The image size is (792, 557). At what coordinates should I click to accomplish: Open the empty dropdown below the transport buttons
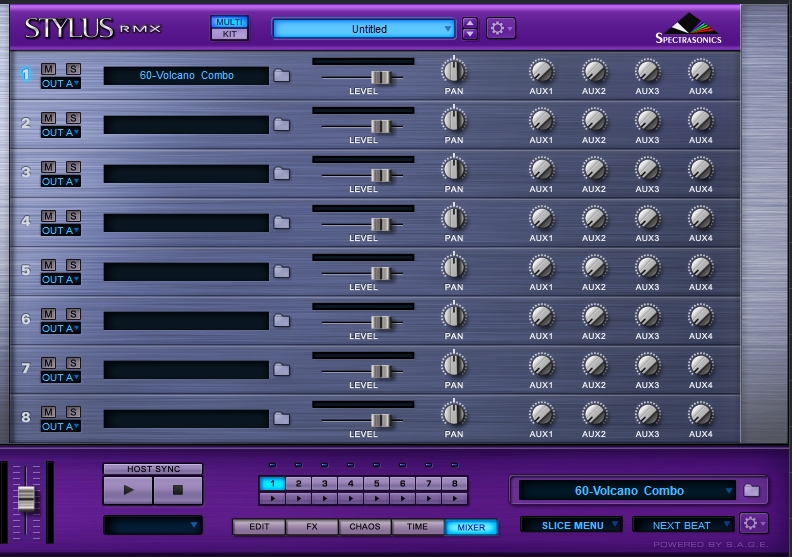point(153,525)
